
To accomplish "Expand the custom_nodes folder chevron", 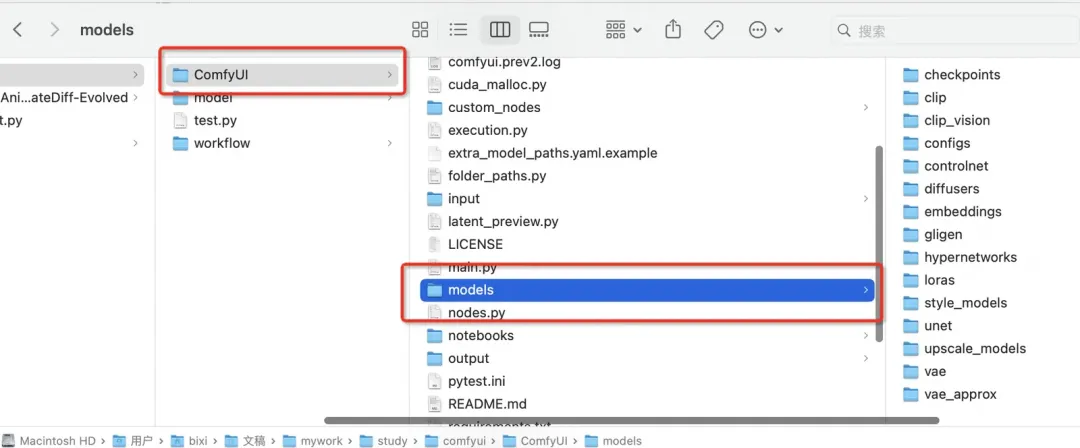I will click(865, 107).
